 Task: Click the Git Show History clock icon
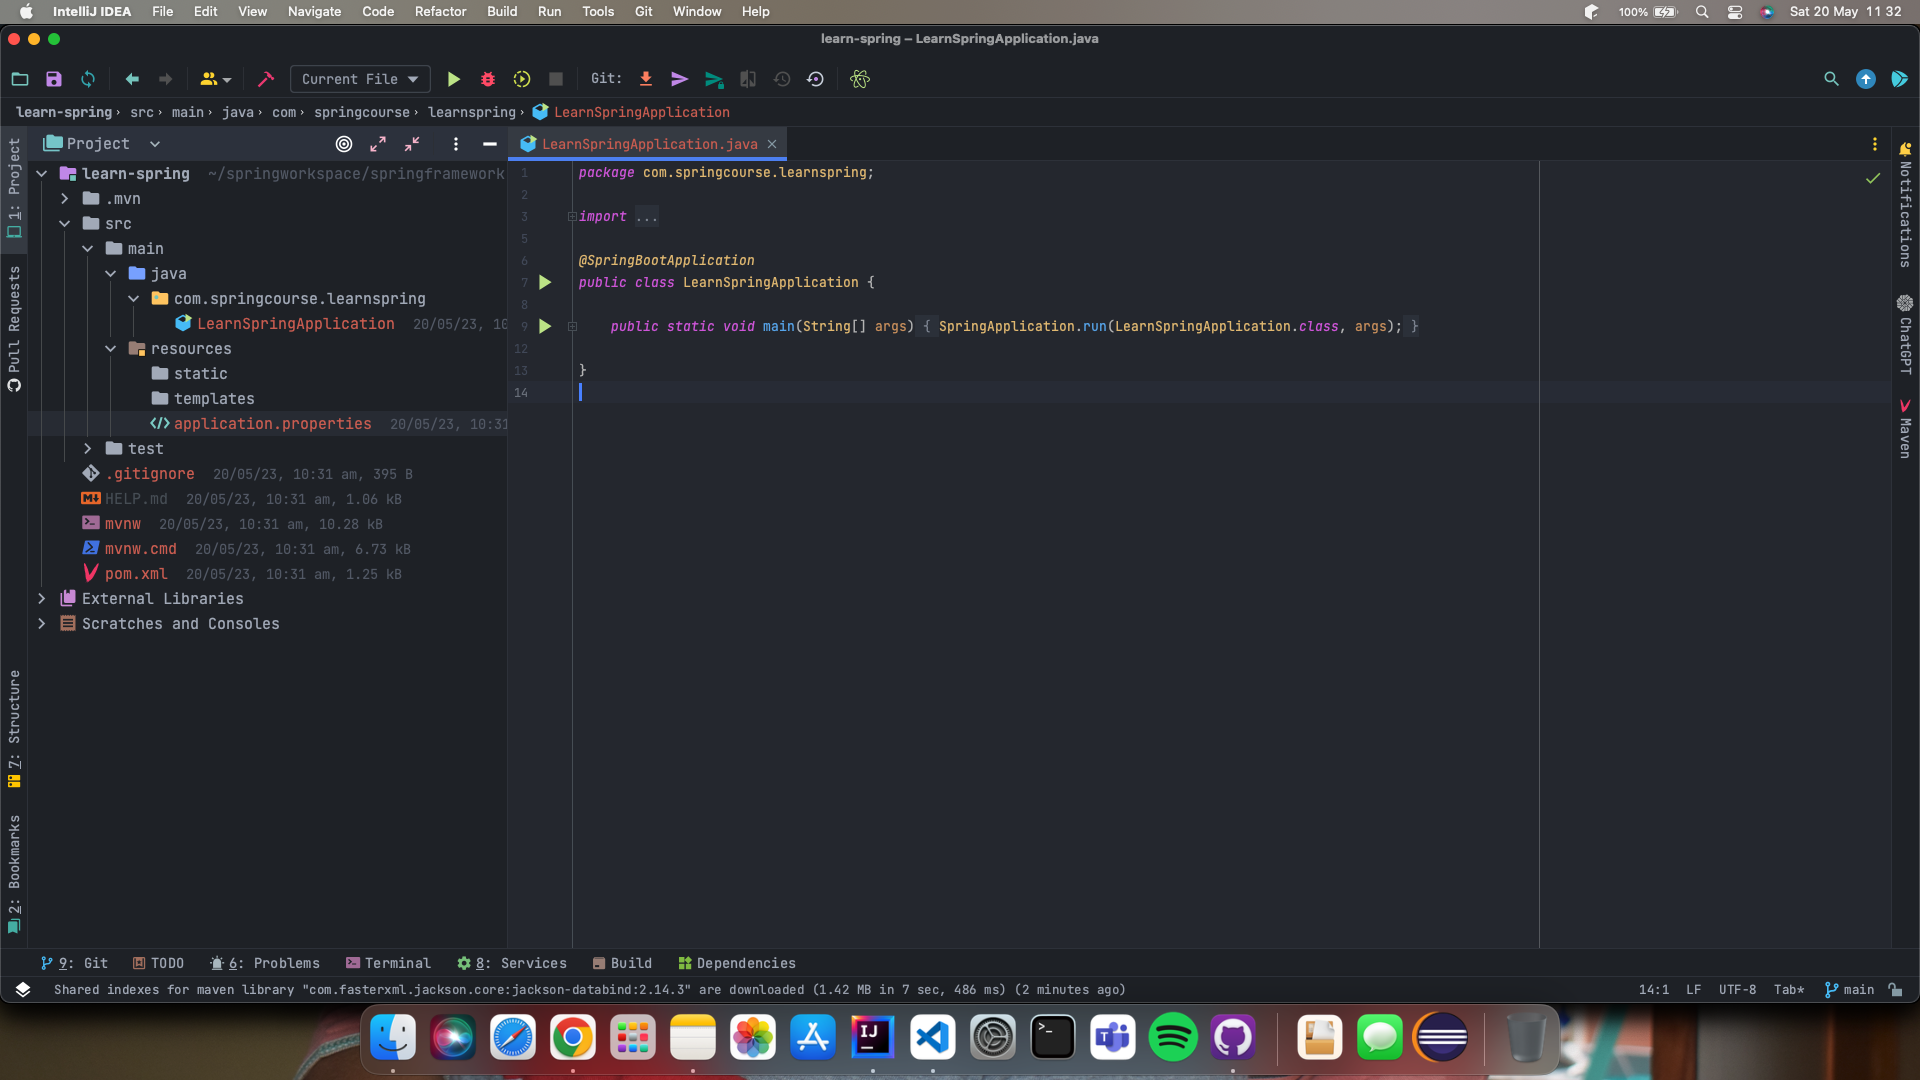point(782,79)
